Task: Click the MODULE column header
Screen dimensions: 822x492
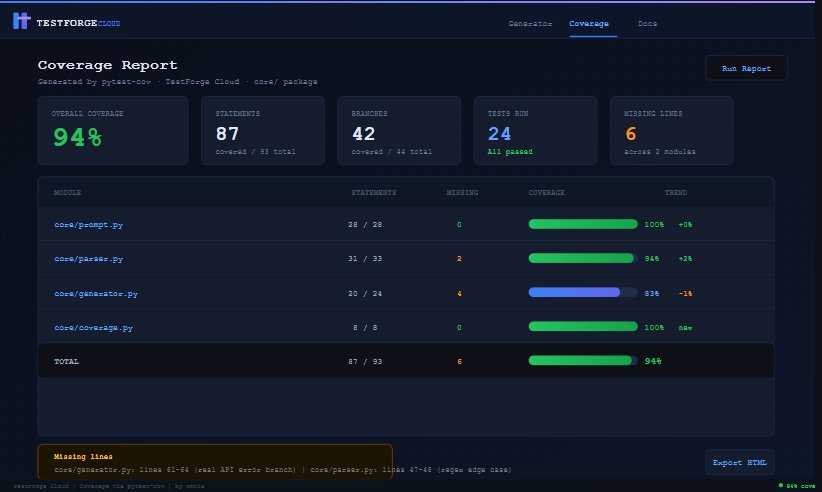Action: [x=68, y=193]
